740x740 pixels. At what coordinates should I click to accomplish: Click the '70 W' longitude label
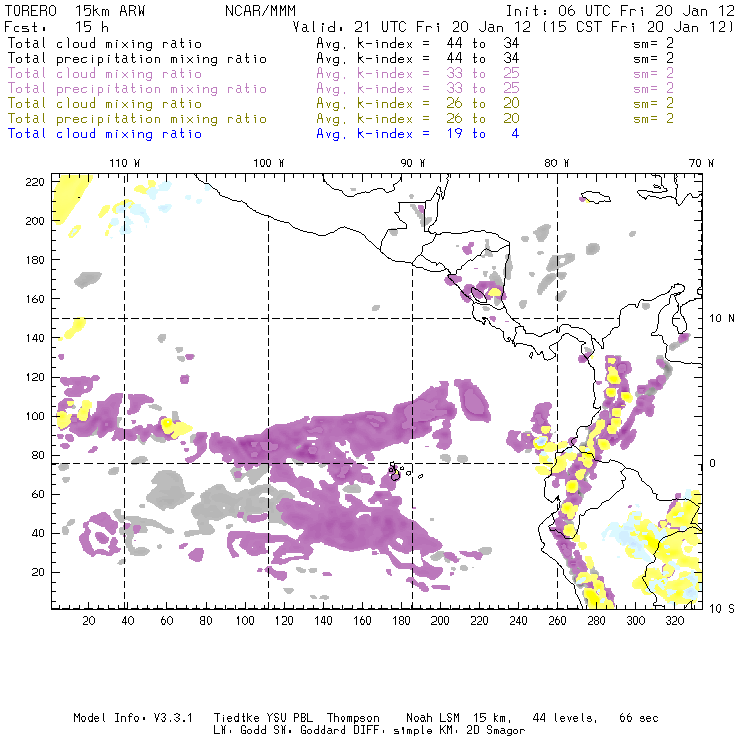pyautogui.click(x=701, y=163)
